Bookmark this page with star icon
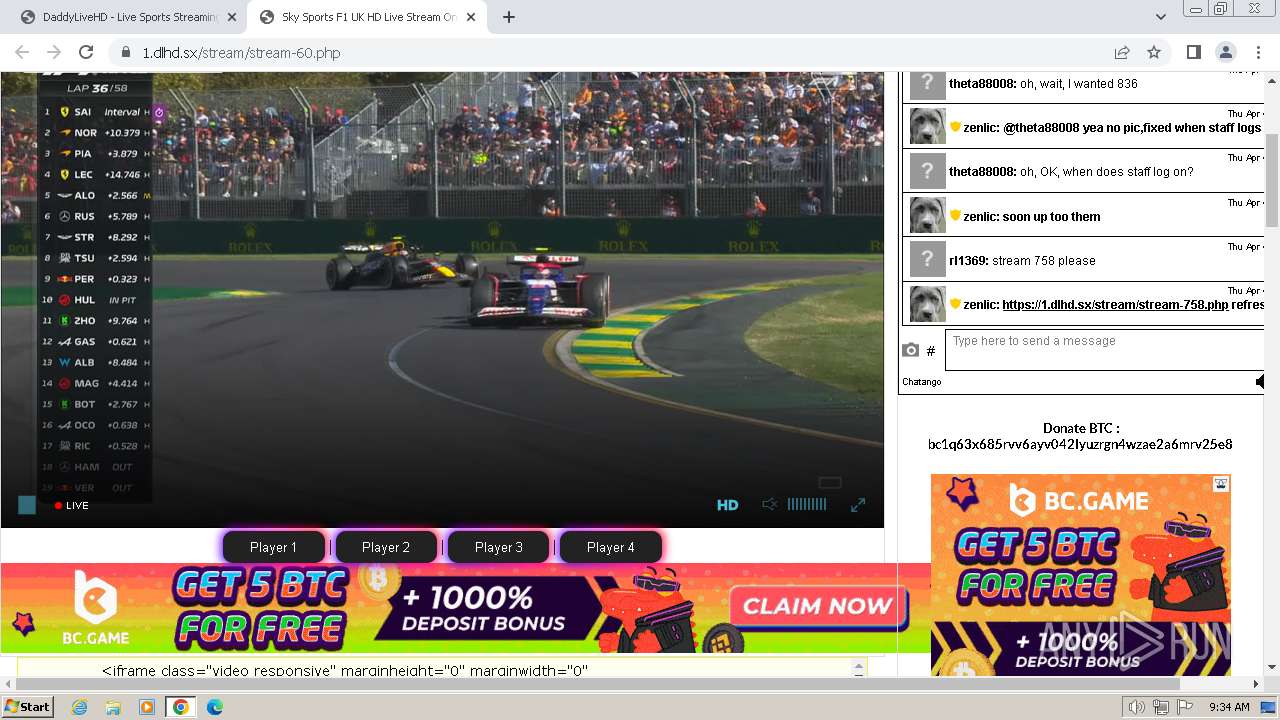 pyautogui.click(x=1154, y=53)
